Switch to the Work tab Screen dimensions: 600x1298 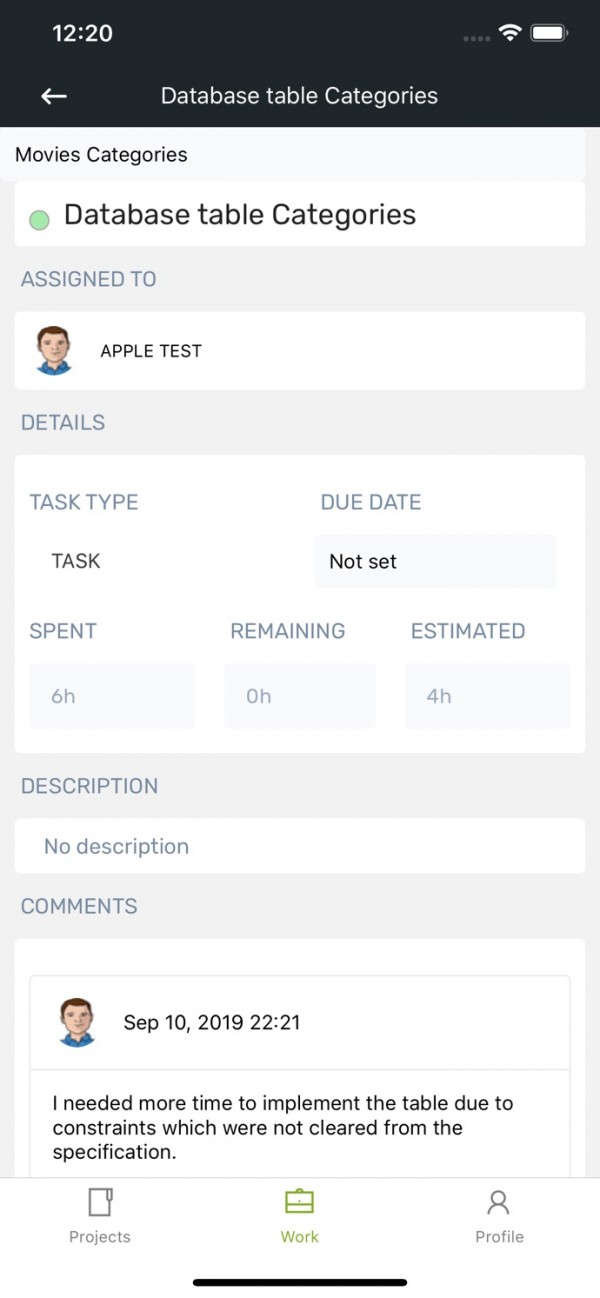point(299,1213)
